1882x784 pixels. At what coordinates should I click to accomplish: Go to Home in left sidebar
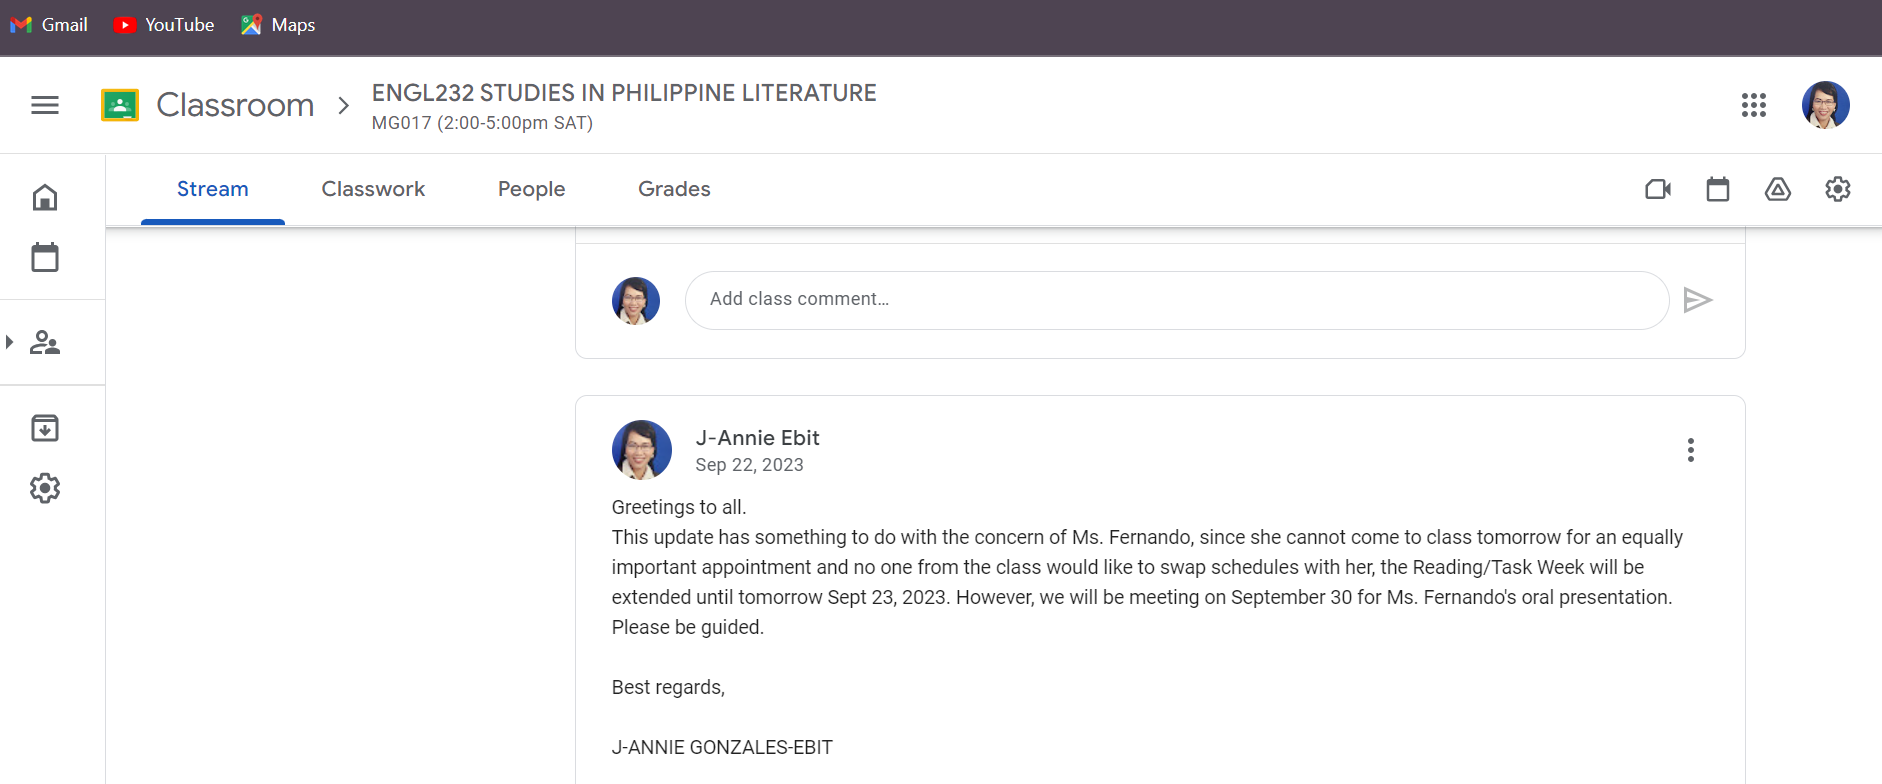pos(45,197)
